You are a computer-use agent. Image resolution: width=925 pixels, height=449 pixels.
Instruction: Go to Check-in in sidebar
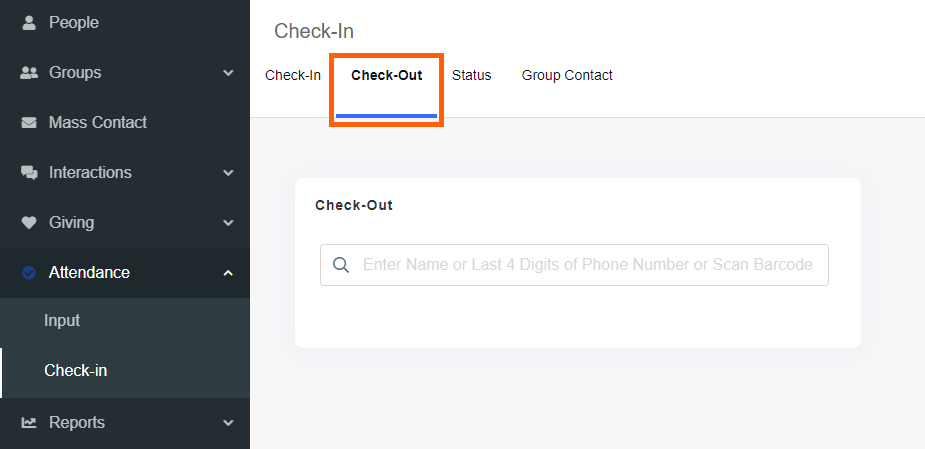76,371
